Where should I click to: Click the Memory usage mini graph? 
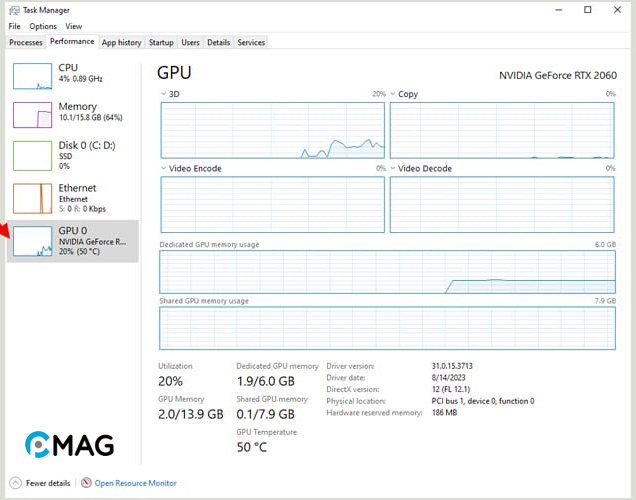coord(32,115)
